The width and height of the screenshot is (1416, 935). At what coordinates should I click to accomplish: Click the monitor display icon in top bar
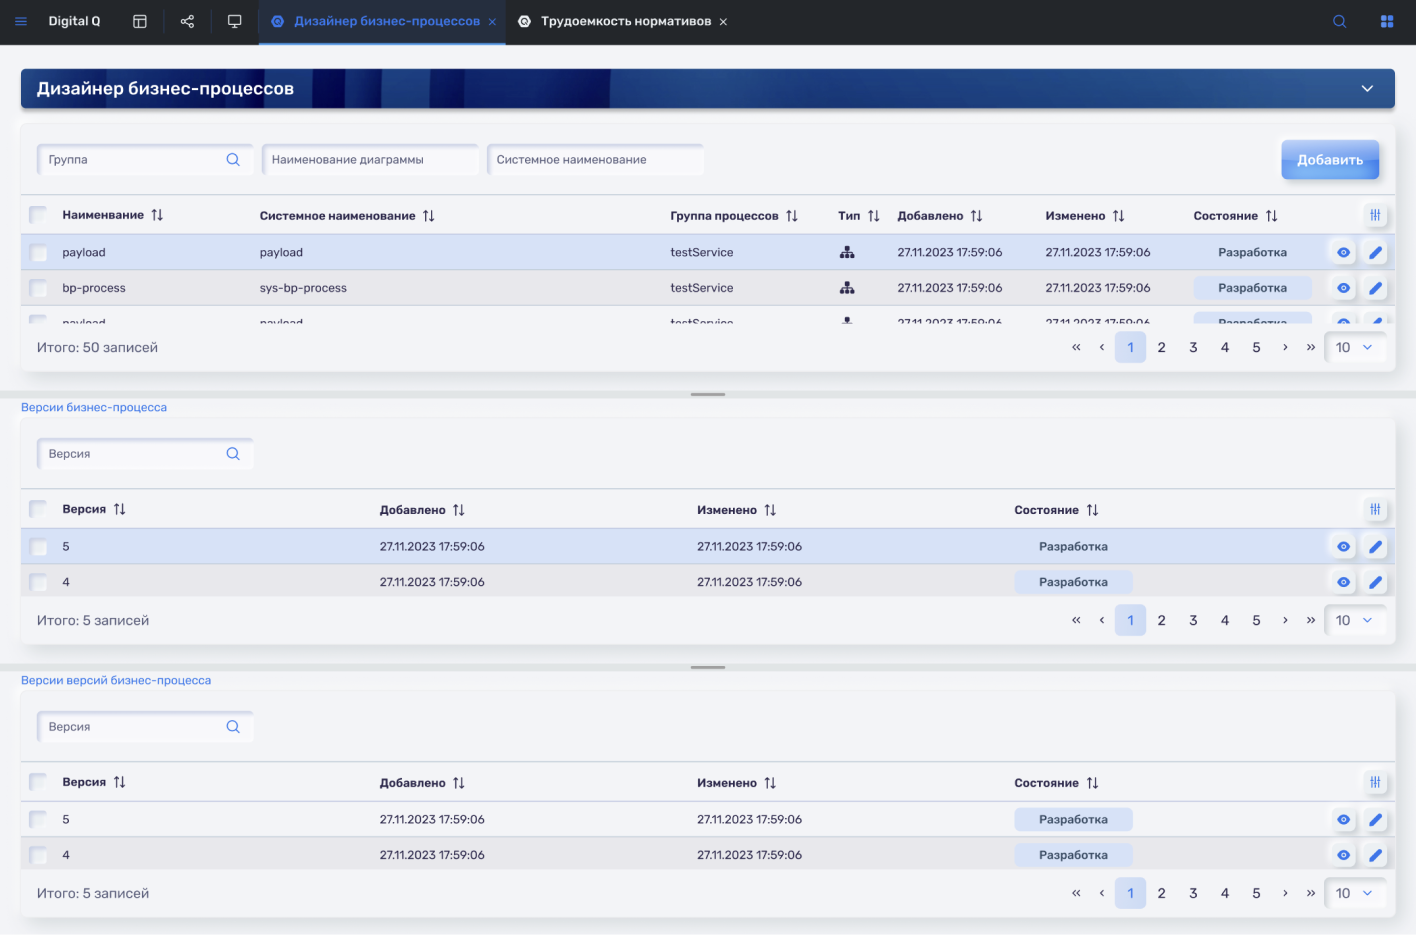tap(235, 21)
